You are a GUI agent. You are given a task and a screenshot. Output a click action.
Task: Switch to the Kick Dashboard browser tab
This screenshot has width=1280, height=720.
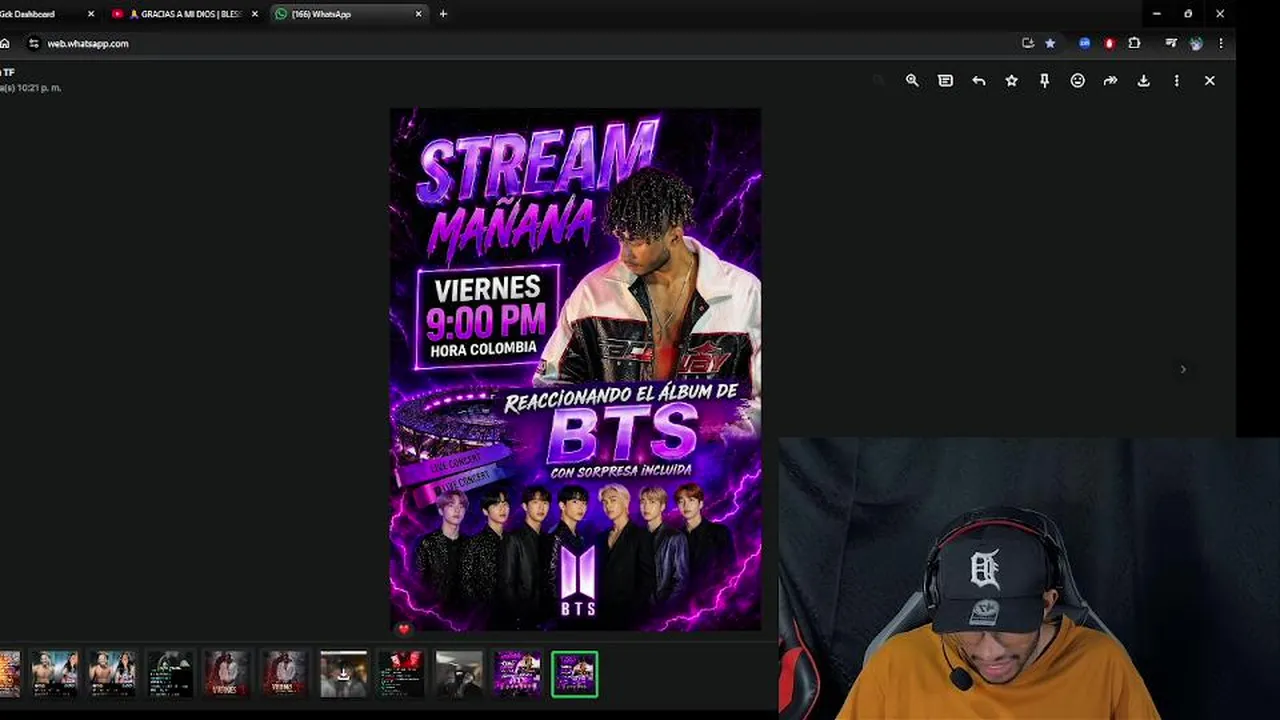click(x=42, y=14)
